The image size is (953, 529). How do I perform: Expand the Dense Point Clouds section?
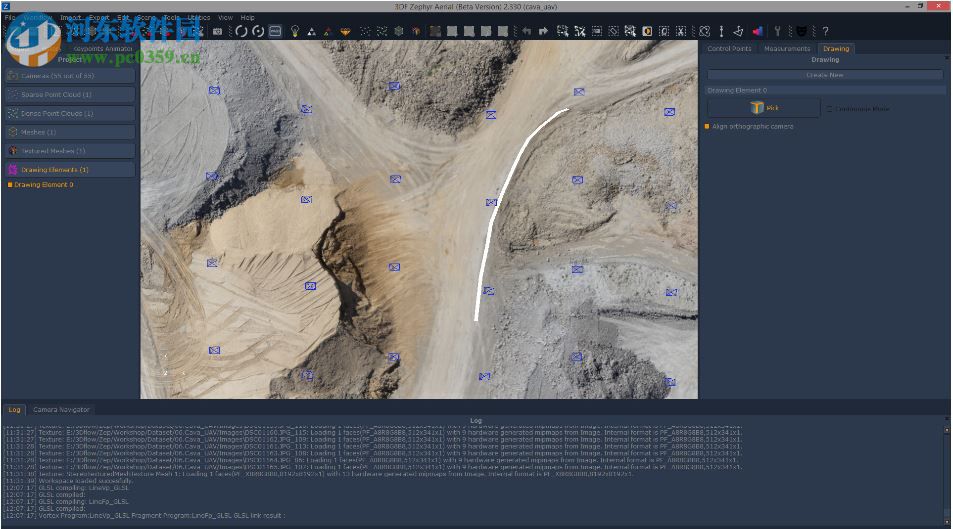click(x=71, y=114)
